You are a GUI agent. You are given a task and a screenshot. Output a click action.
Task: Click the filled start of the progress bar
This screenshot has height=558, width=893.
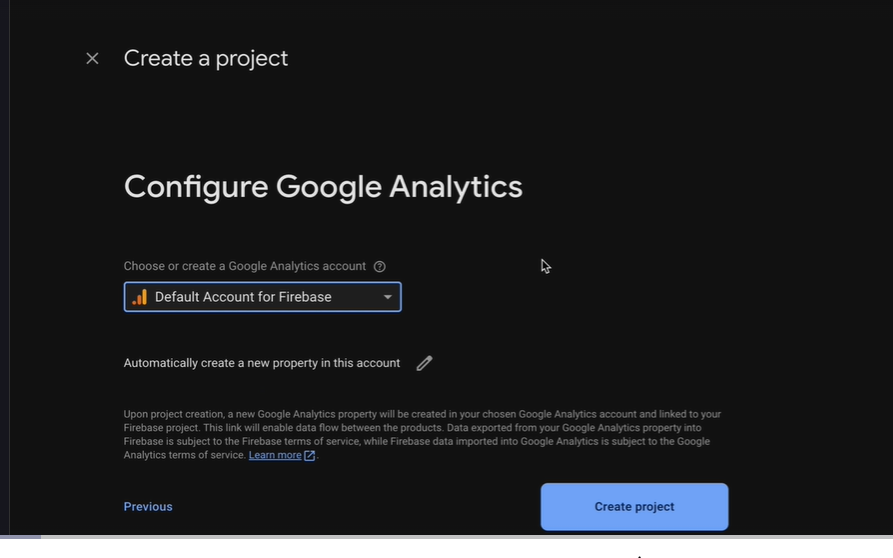click(x=21, y=536)
